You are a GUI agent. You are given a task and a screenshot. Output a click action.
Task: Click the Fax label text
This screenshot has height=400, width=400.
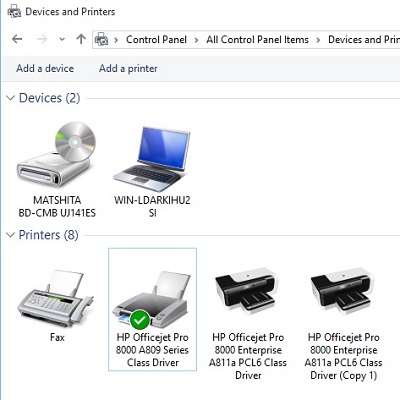coord(57,337)
